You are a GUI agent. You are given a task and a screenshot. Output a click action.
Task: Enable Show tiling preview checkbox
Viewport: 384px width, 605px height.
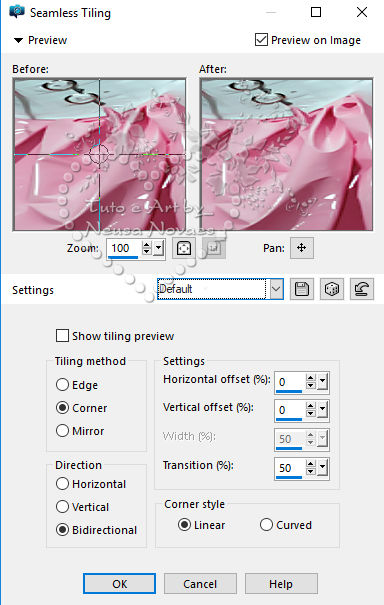pyautogui.click(x=62, y=336)
